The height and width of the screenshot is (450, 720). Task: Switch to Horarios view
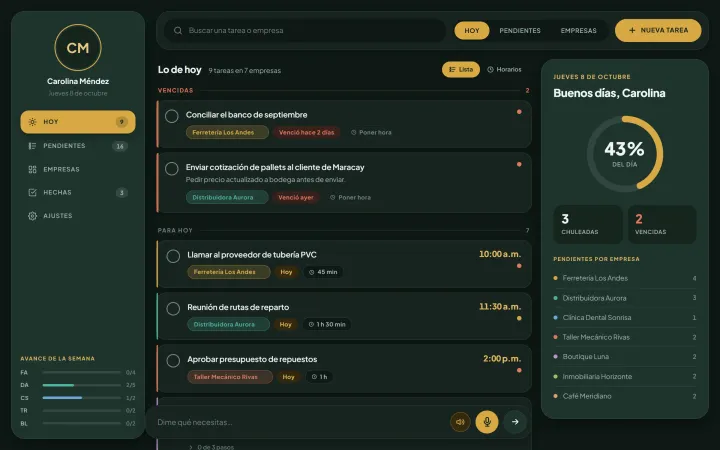click(x=504, y=69)
